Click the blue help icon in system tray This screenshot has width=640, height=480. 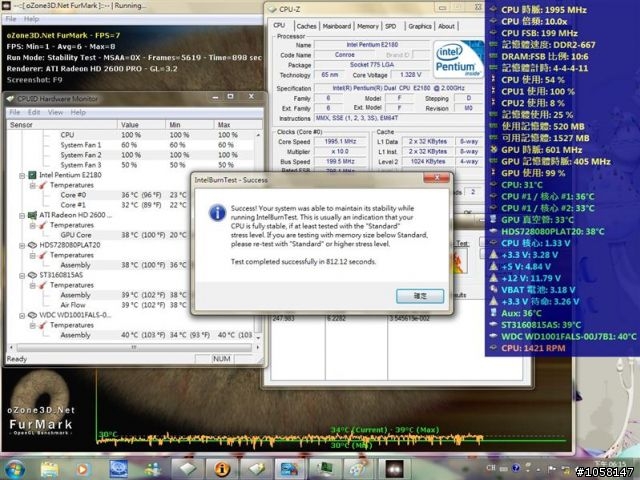tap(516, 468)
